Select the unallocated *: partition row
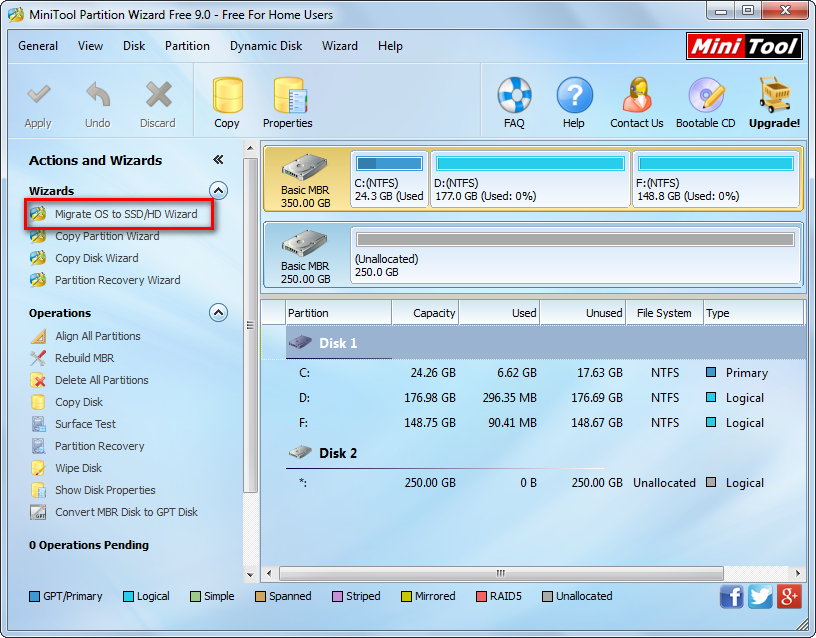Viewport: 816px width, 638px height. 533,483
